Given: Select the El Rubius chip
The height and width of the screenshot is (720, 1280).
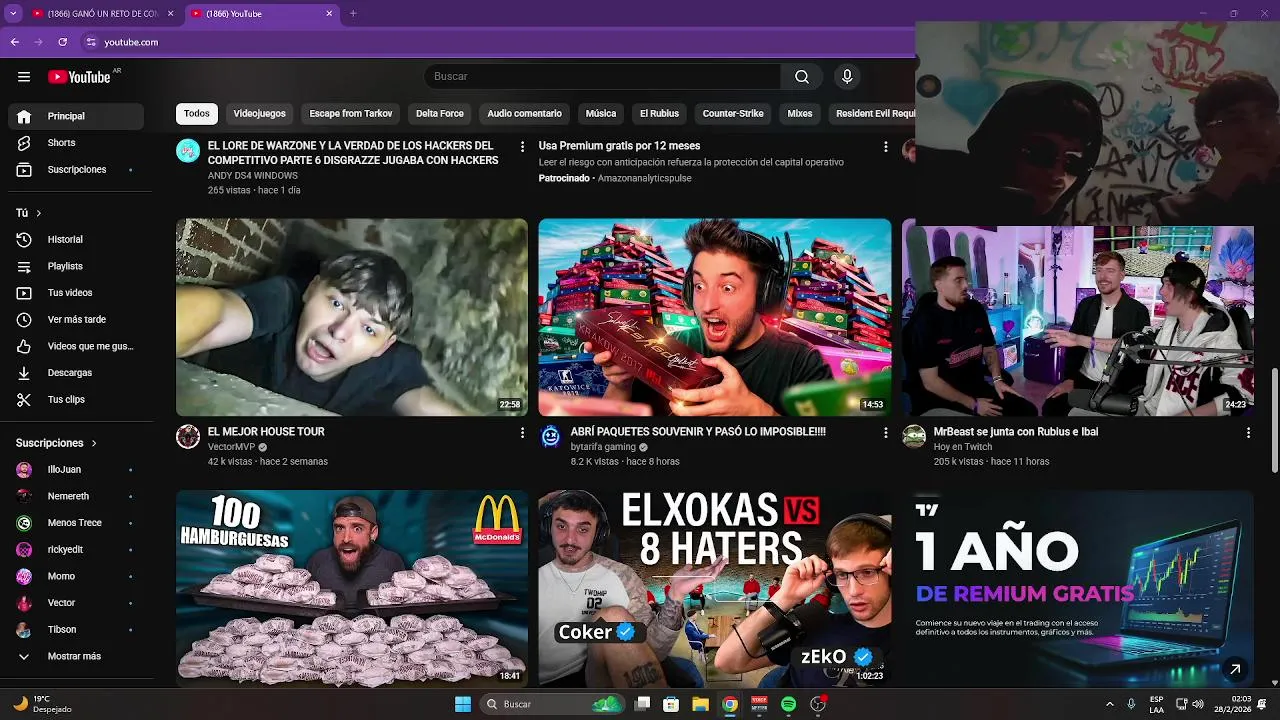Looking at the screenshot, I should tap(659, 114).
